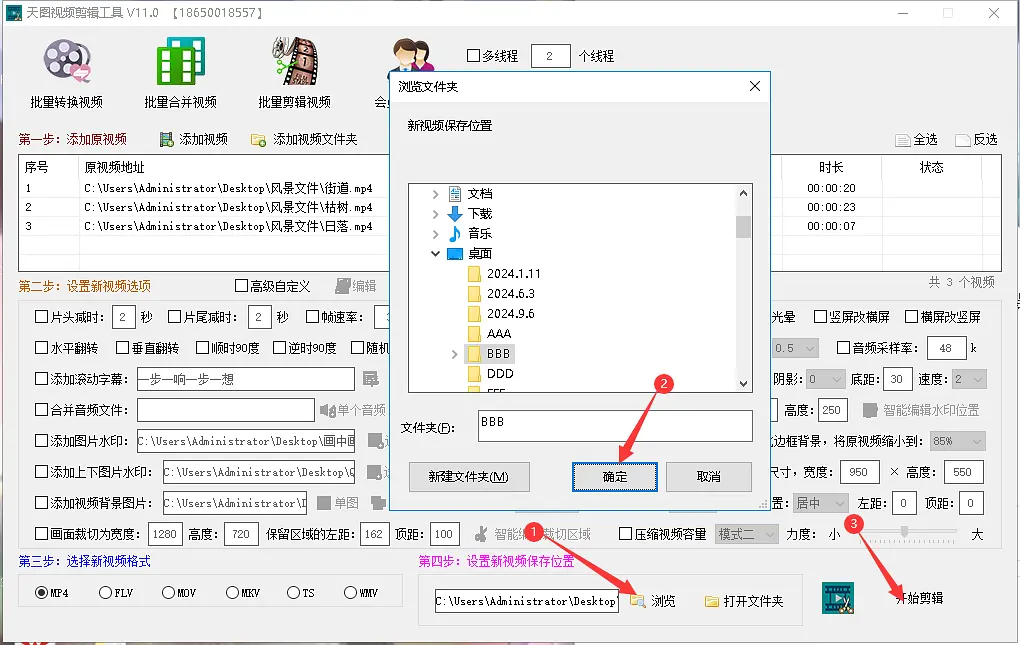Viewport: 1020px width, 645px height.
Task: Click the folder tree scrollbar down arrow
Action: pos(744,384)
